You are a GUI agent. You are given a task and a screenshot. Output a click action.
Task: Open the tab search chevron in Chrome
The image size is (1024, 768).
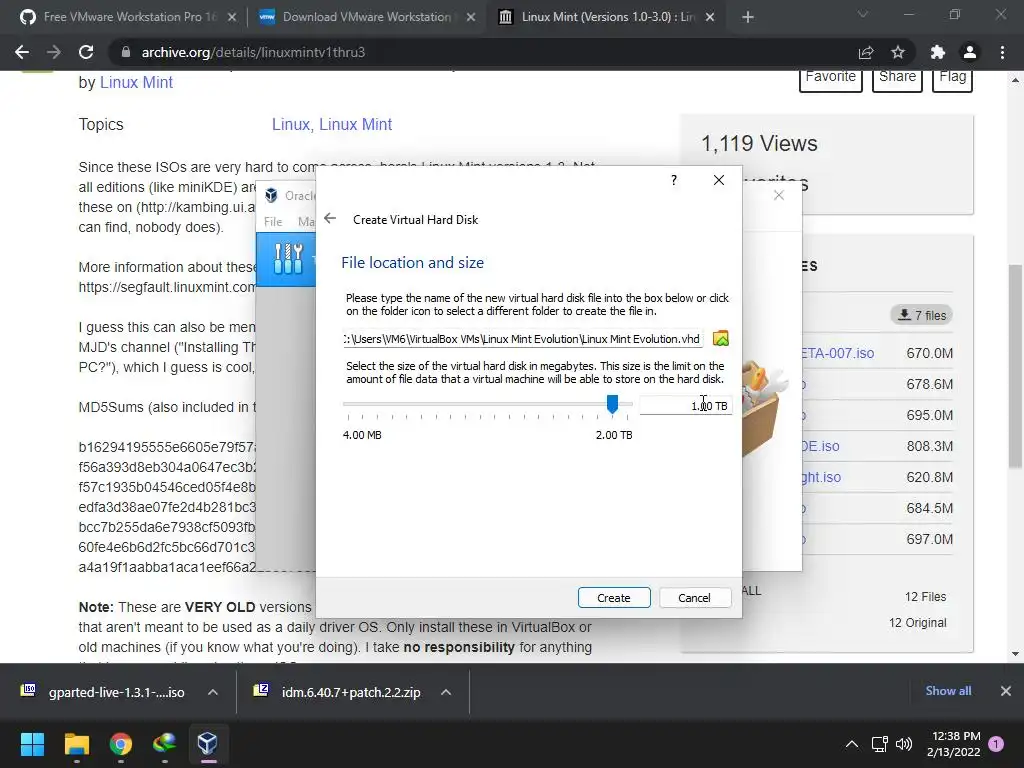(x=863, y=14)
